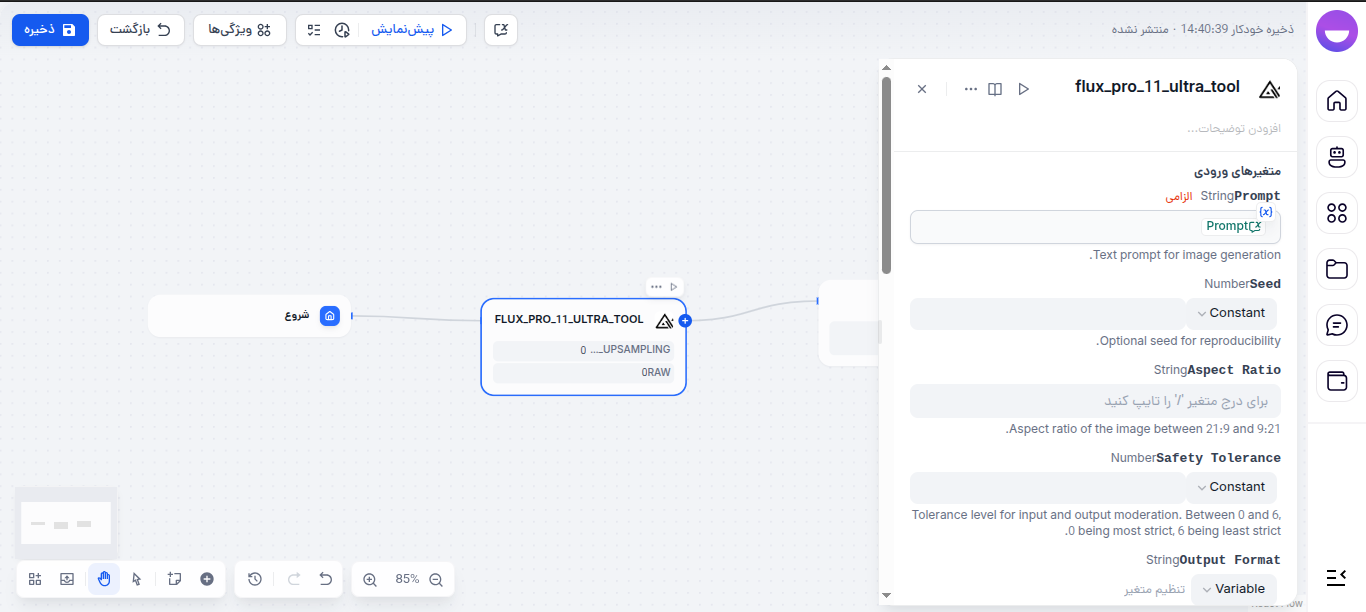Open the Output Format Variable dropdown
The width and height of the screenshot is (1366, 612).
click(1233, 588)
